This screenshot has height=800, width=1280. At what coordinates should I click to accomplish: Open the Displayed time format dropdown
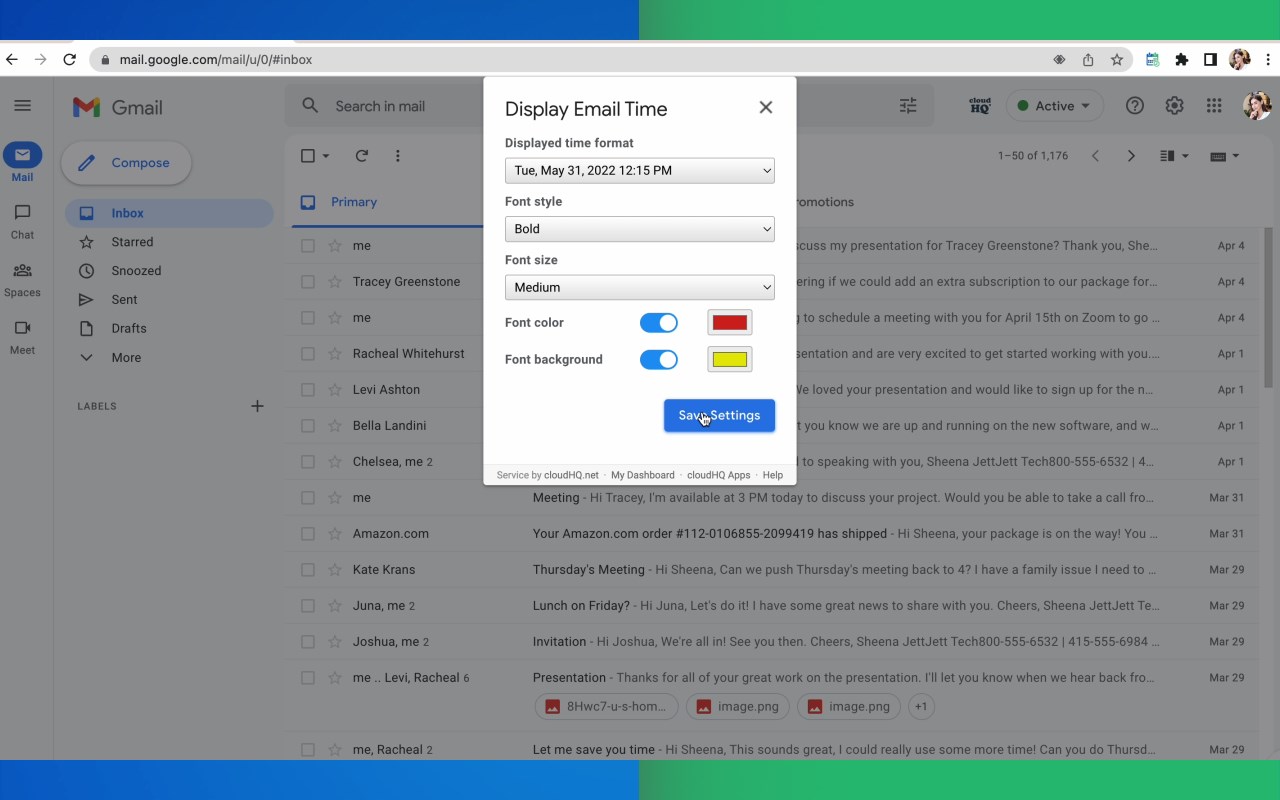pos(640,171)
